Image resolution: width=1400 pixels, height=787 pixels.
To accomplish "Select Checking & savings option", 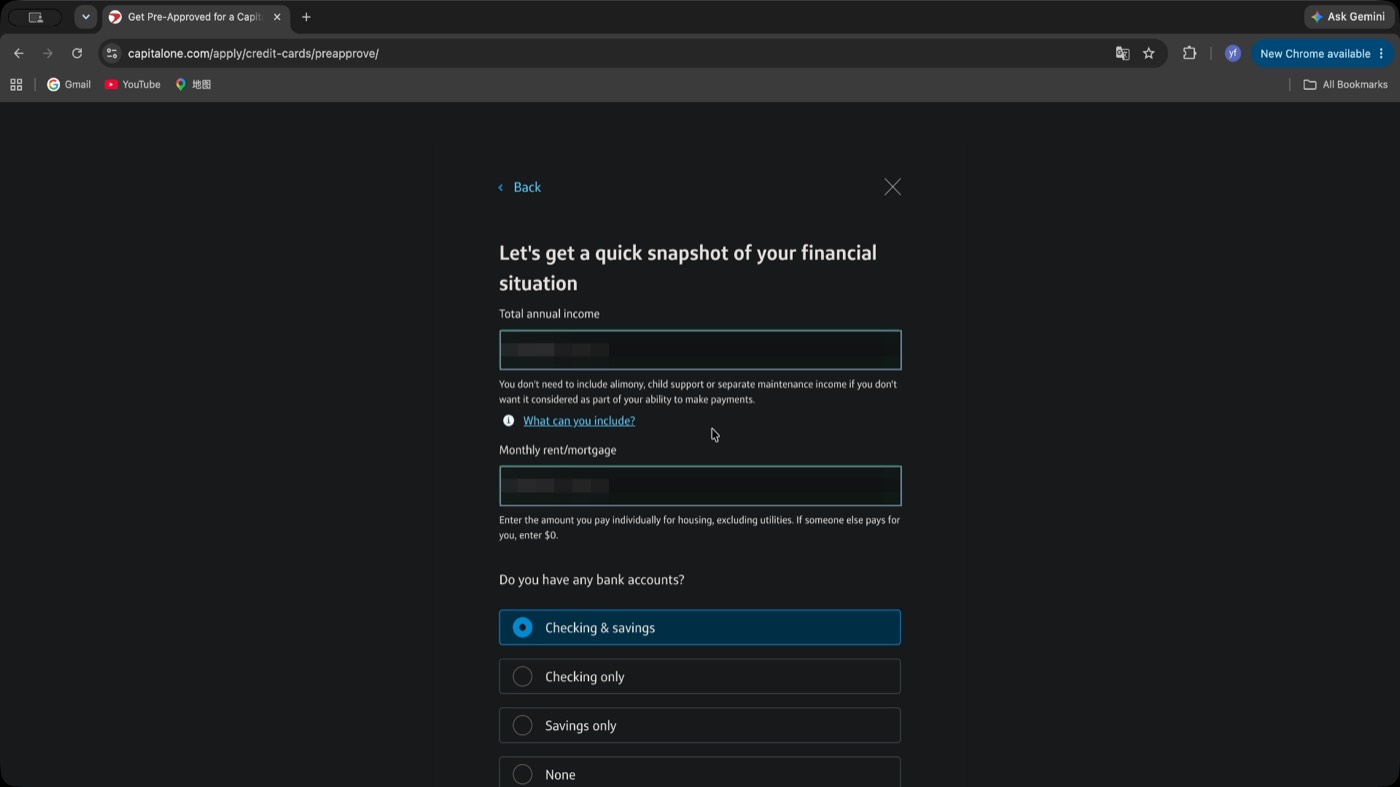I will coord(700,628).
